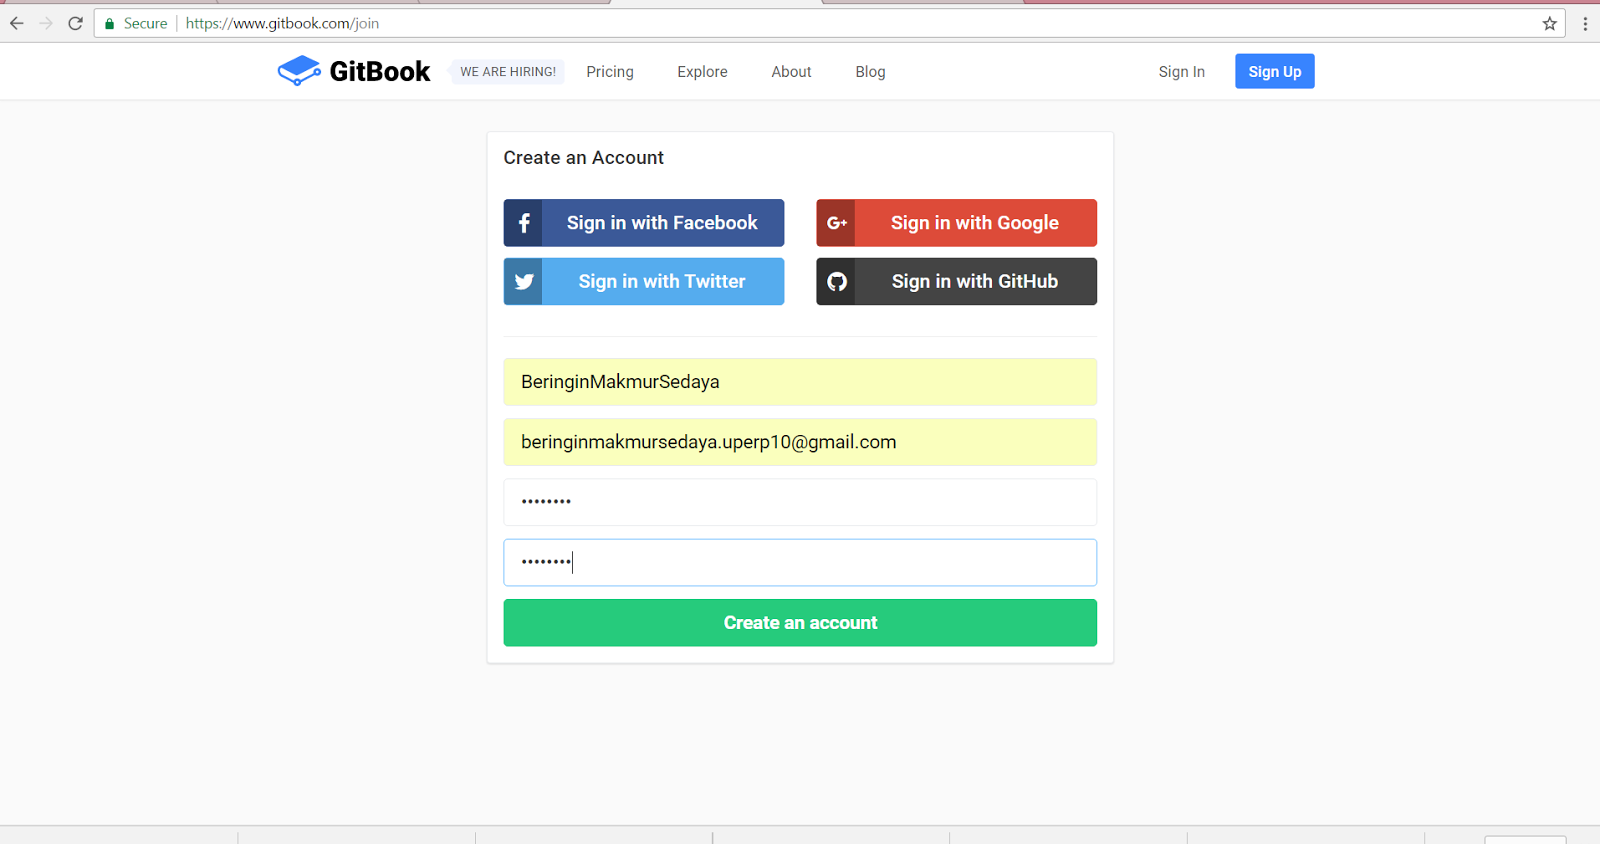Viewport: 1600px width, 844px height.
Task: Click the 'Secure' label in address bar
Action: coord(145,23)
